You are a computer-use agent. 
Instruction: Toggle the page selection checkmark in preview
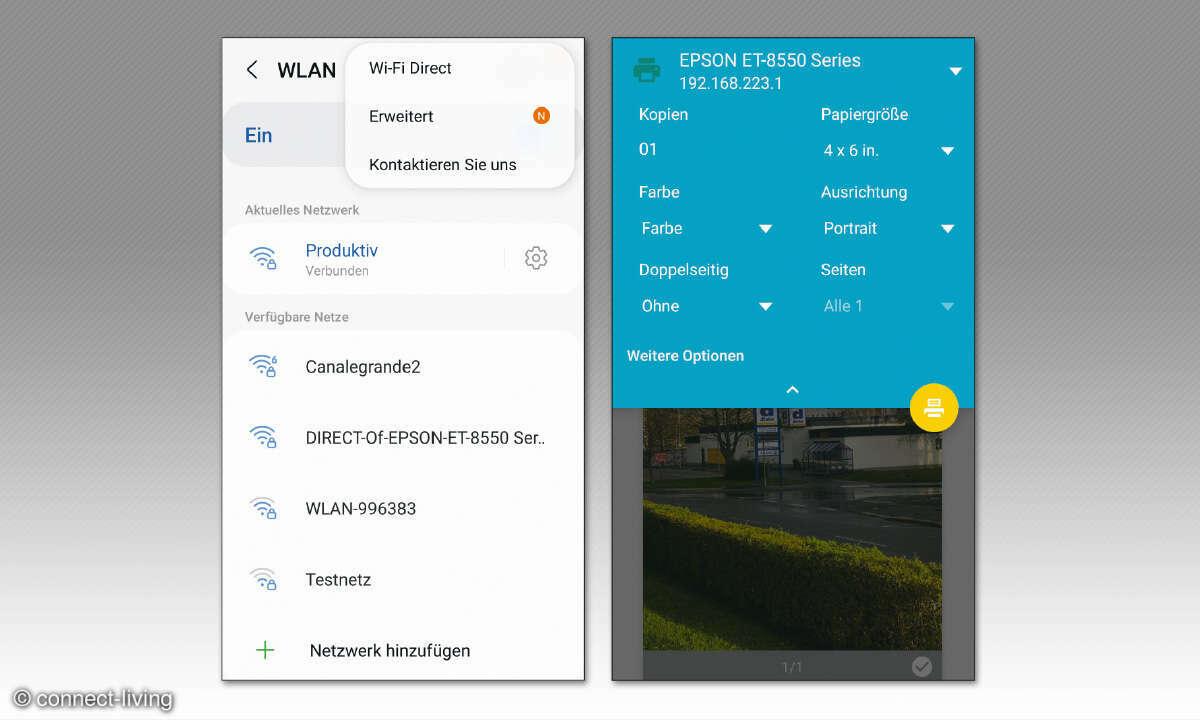[x=922, y=666]
